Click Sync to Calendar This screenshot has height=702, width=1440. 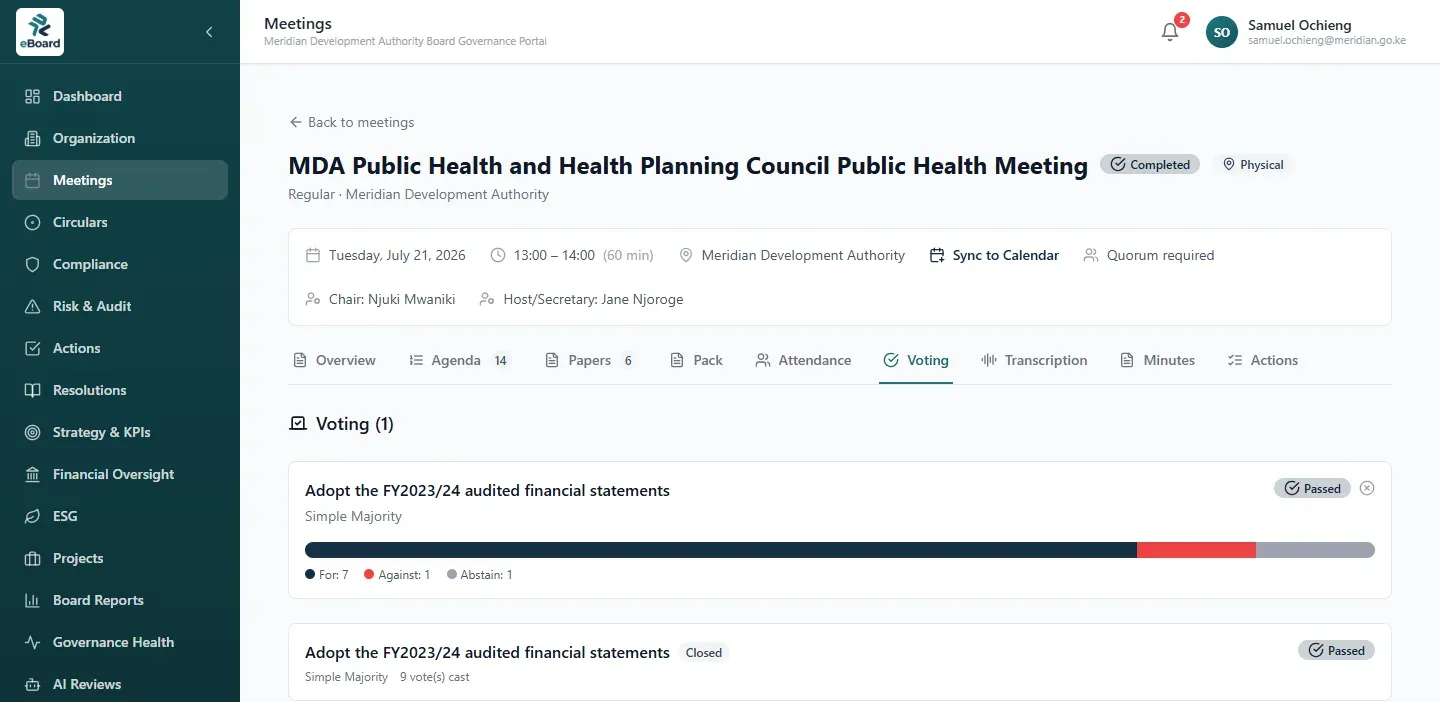(x=994, y=255)
